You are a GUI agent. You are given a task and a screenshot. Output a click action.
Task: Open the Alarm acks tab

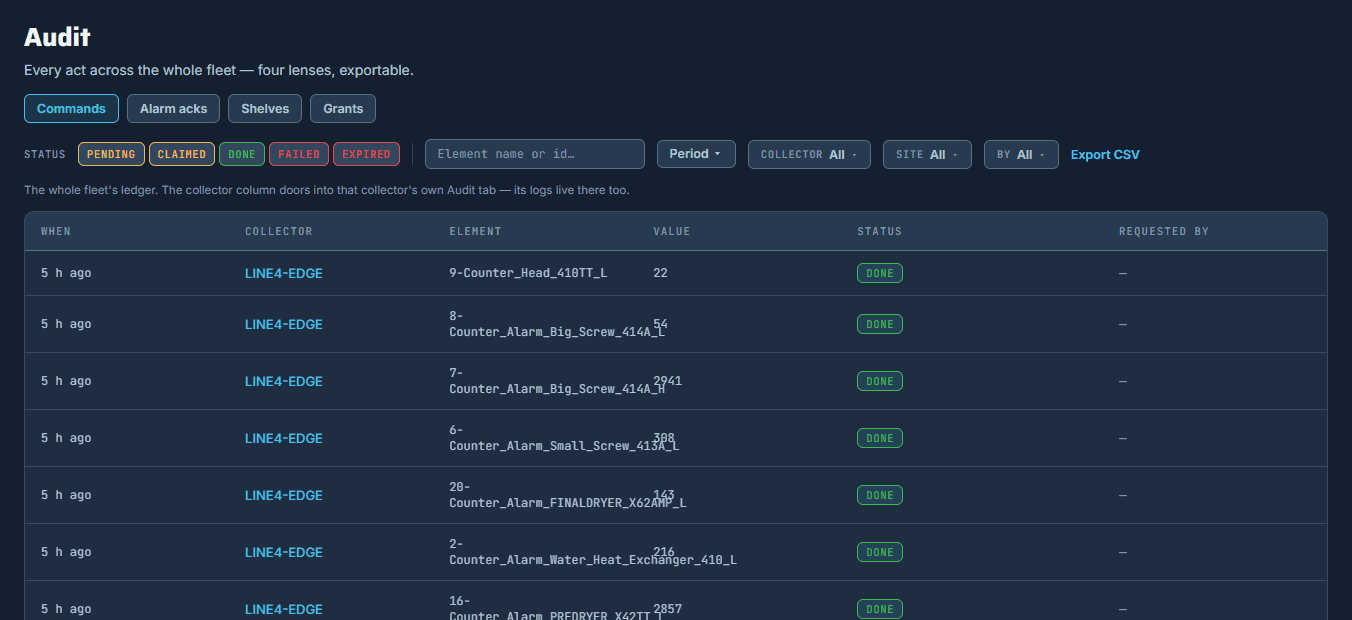[173, 108]
